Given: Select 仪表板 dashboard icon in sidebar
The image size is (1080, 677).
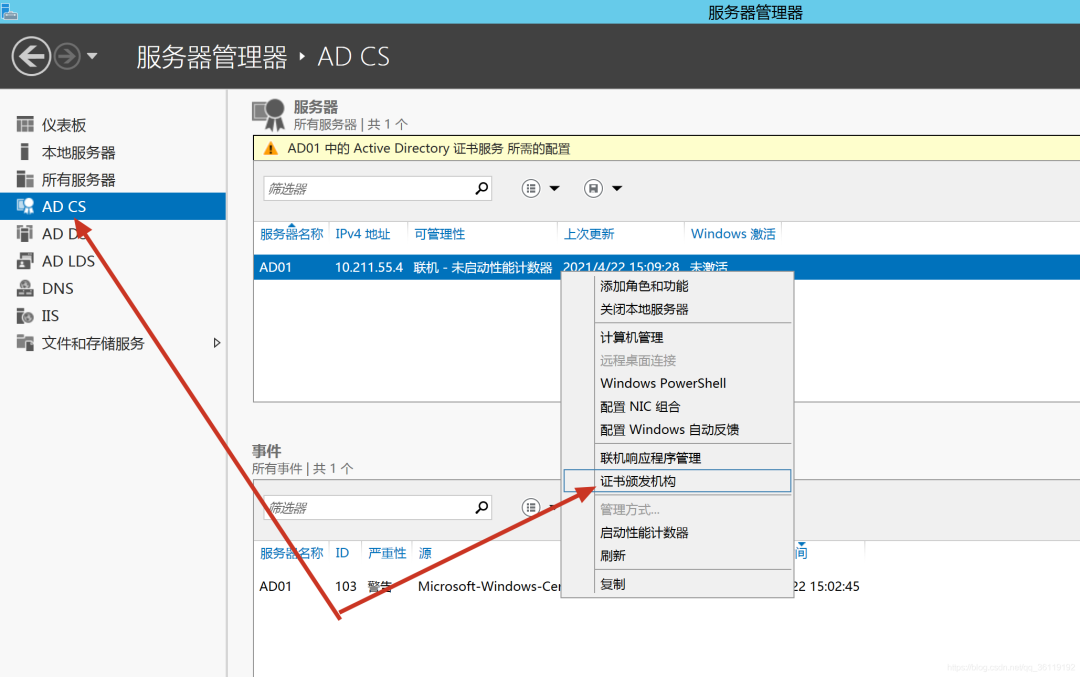Looking at the screenshot, I should (25, 125).
